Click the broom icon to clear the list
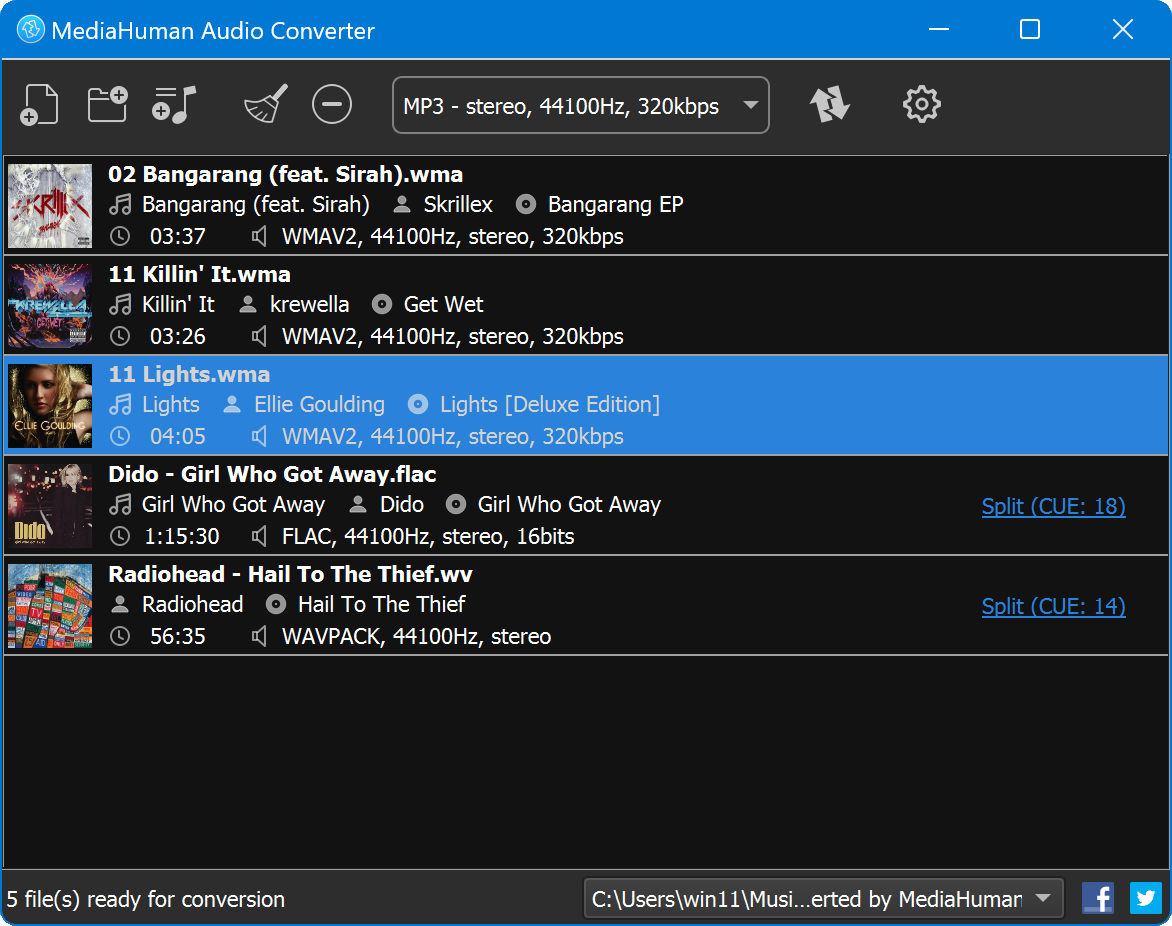Image resolution: width=1172 pixels, height=926 pixels. [x=264, y=103]
